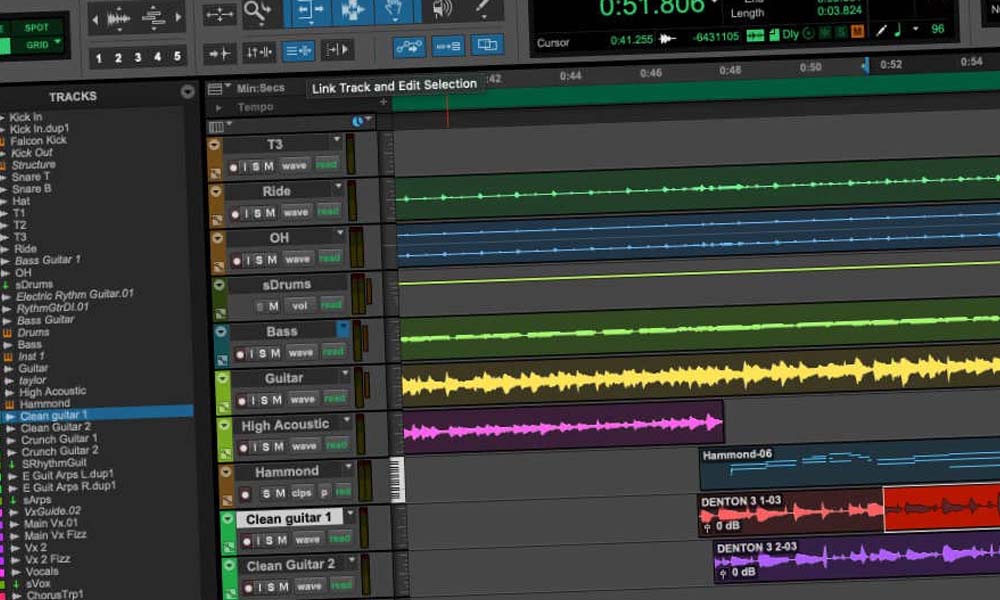Open T3 track name dropdown arrow
This screenshot has width=1000, height=600.
tap(337, 139)
